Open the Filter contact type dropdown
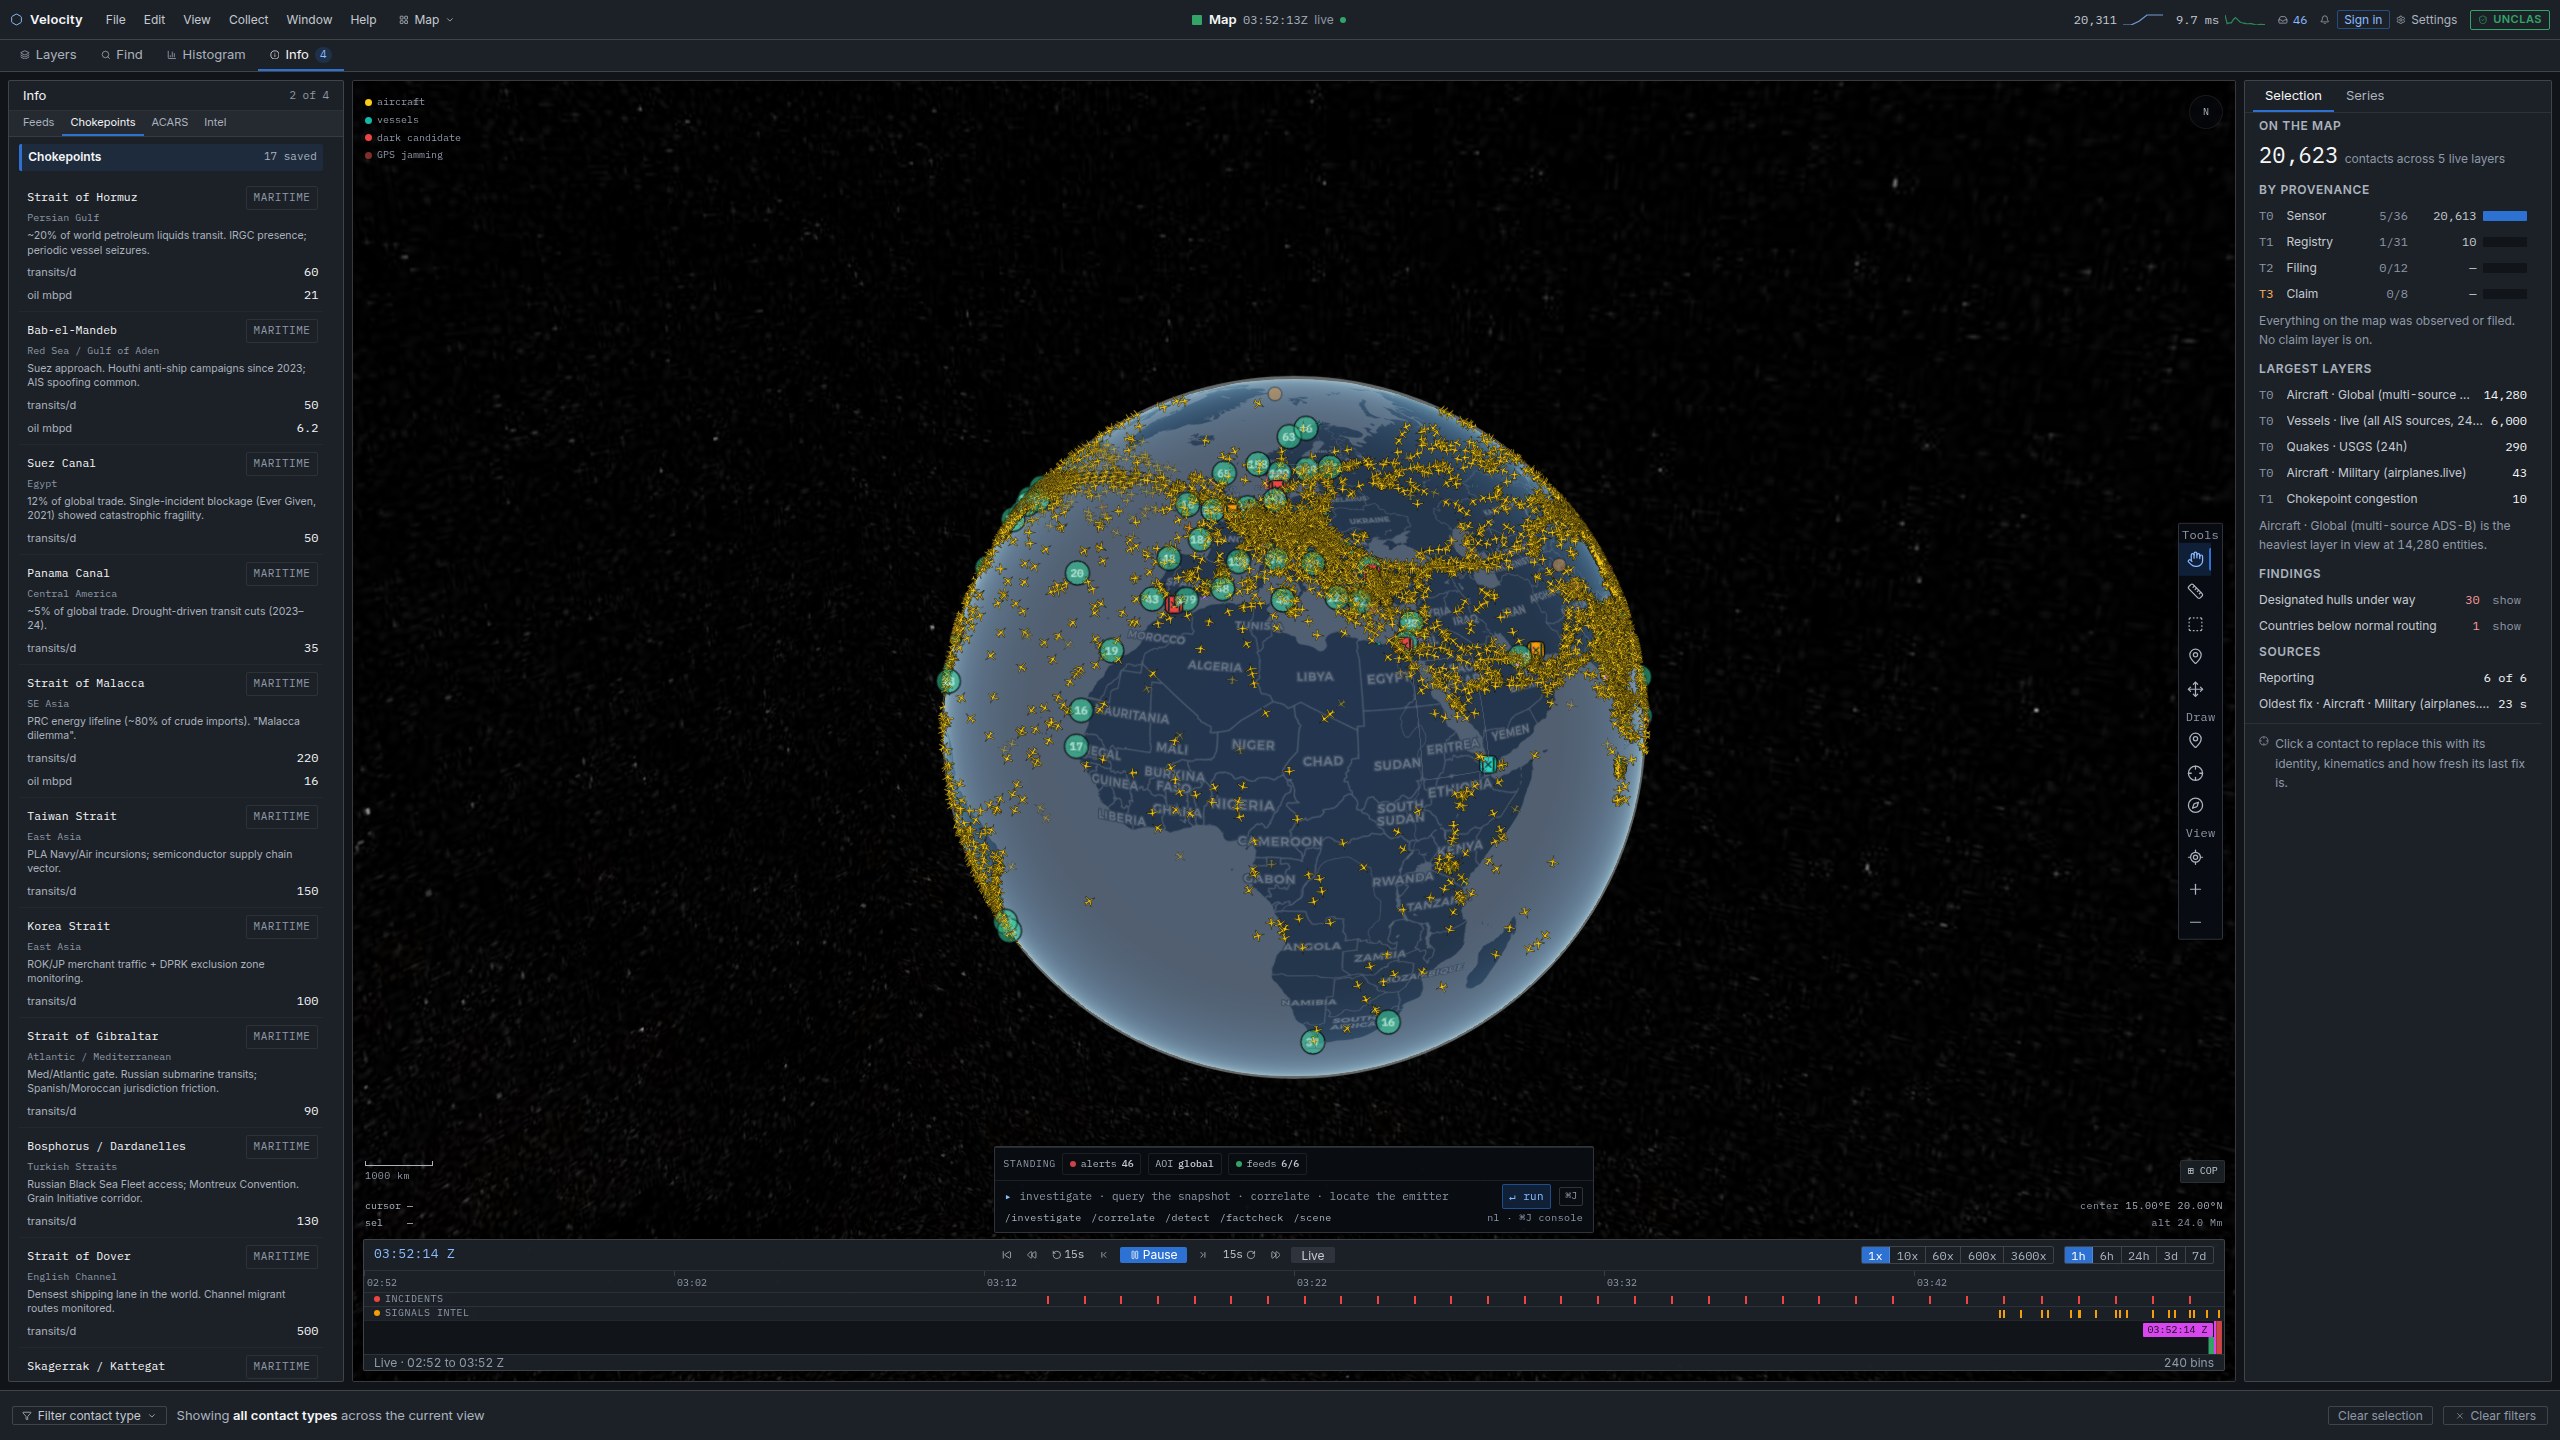This screenshot has width=2560, height=1440. click(x=89, y=1415)
